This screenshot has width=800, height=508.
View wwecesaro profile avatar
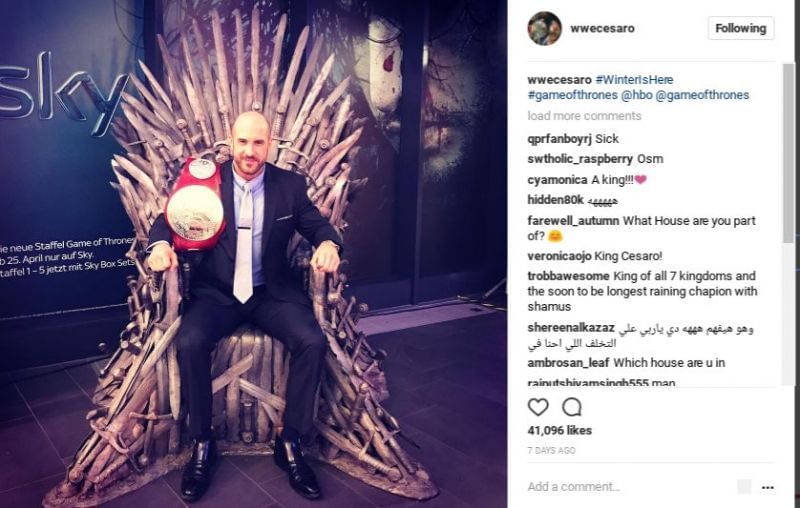(544, 29)
